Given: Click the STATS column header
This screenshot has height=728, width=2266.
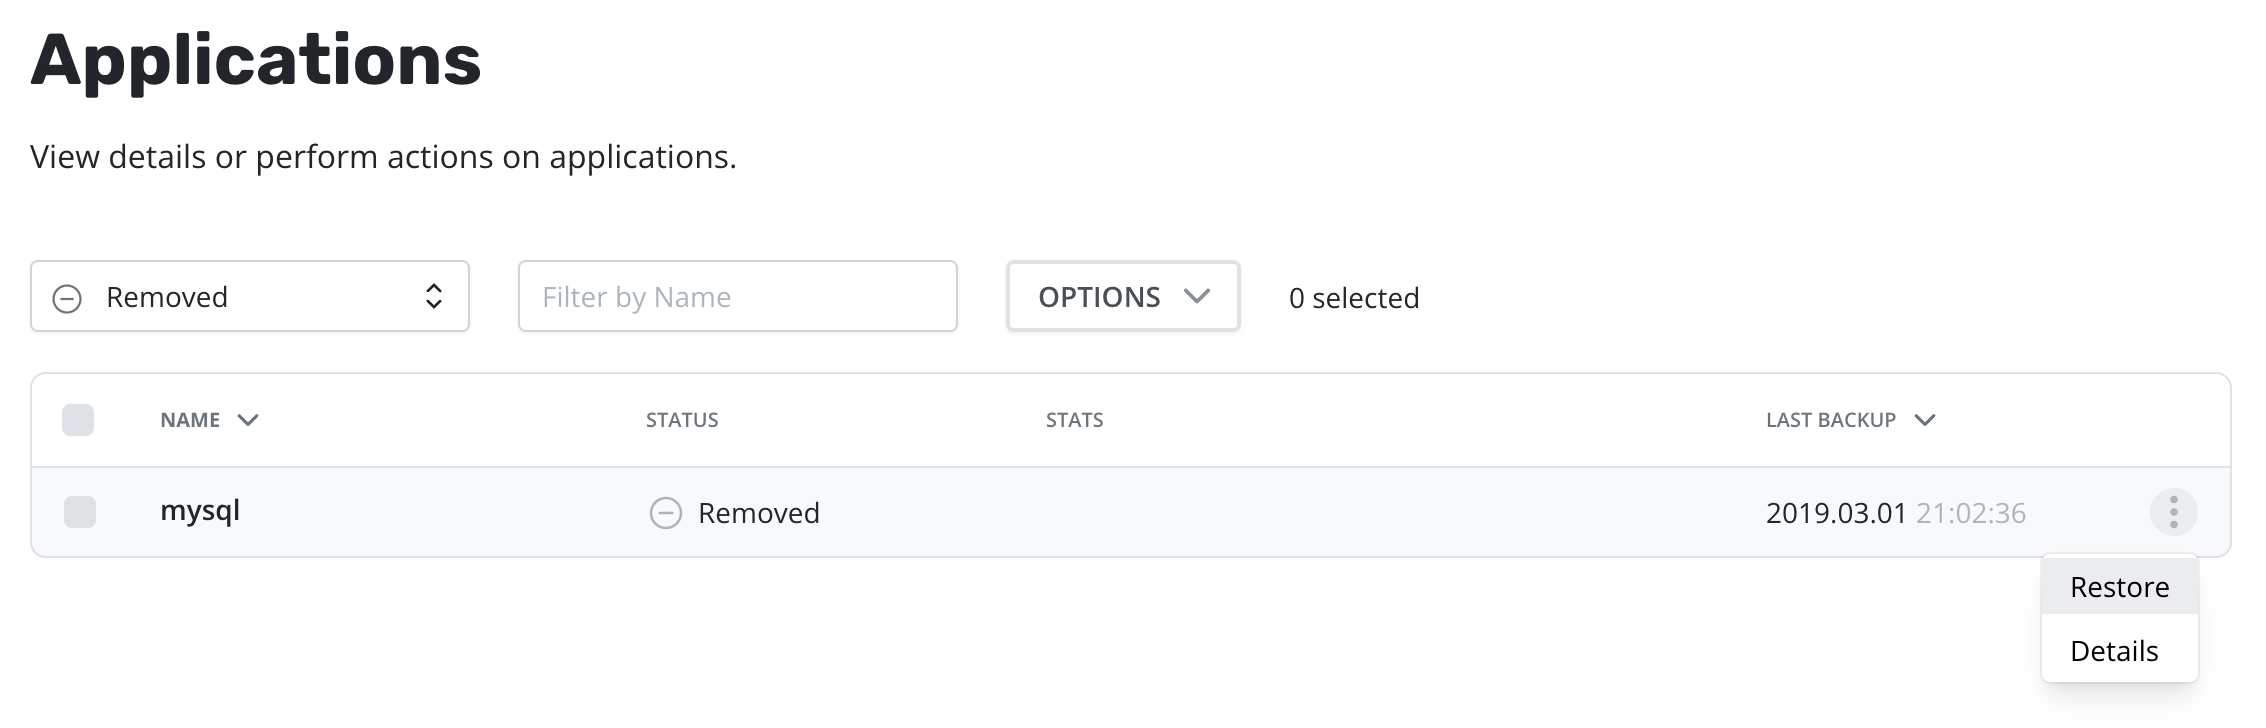Looking at the screenshot, I should (x=1075, y=420).
